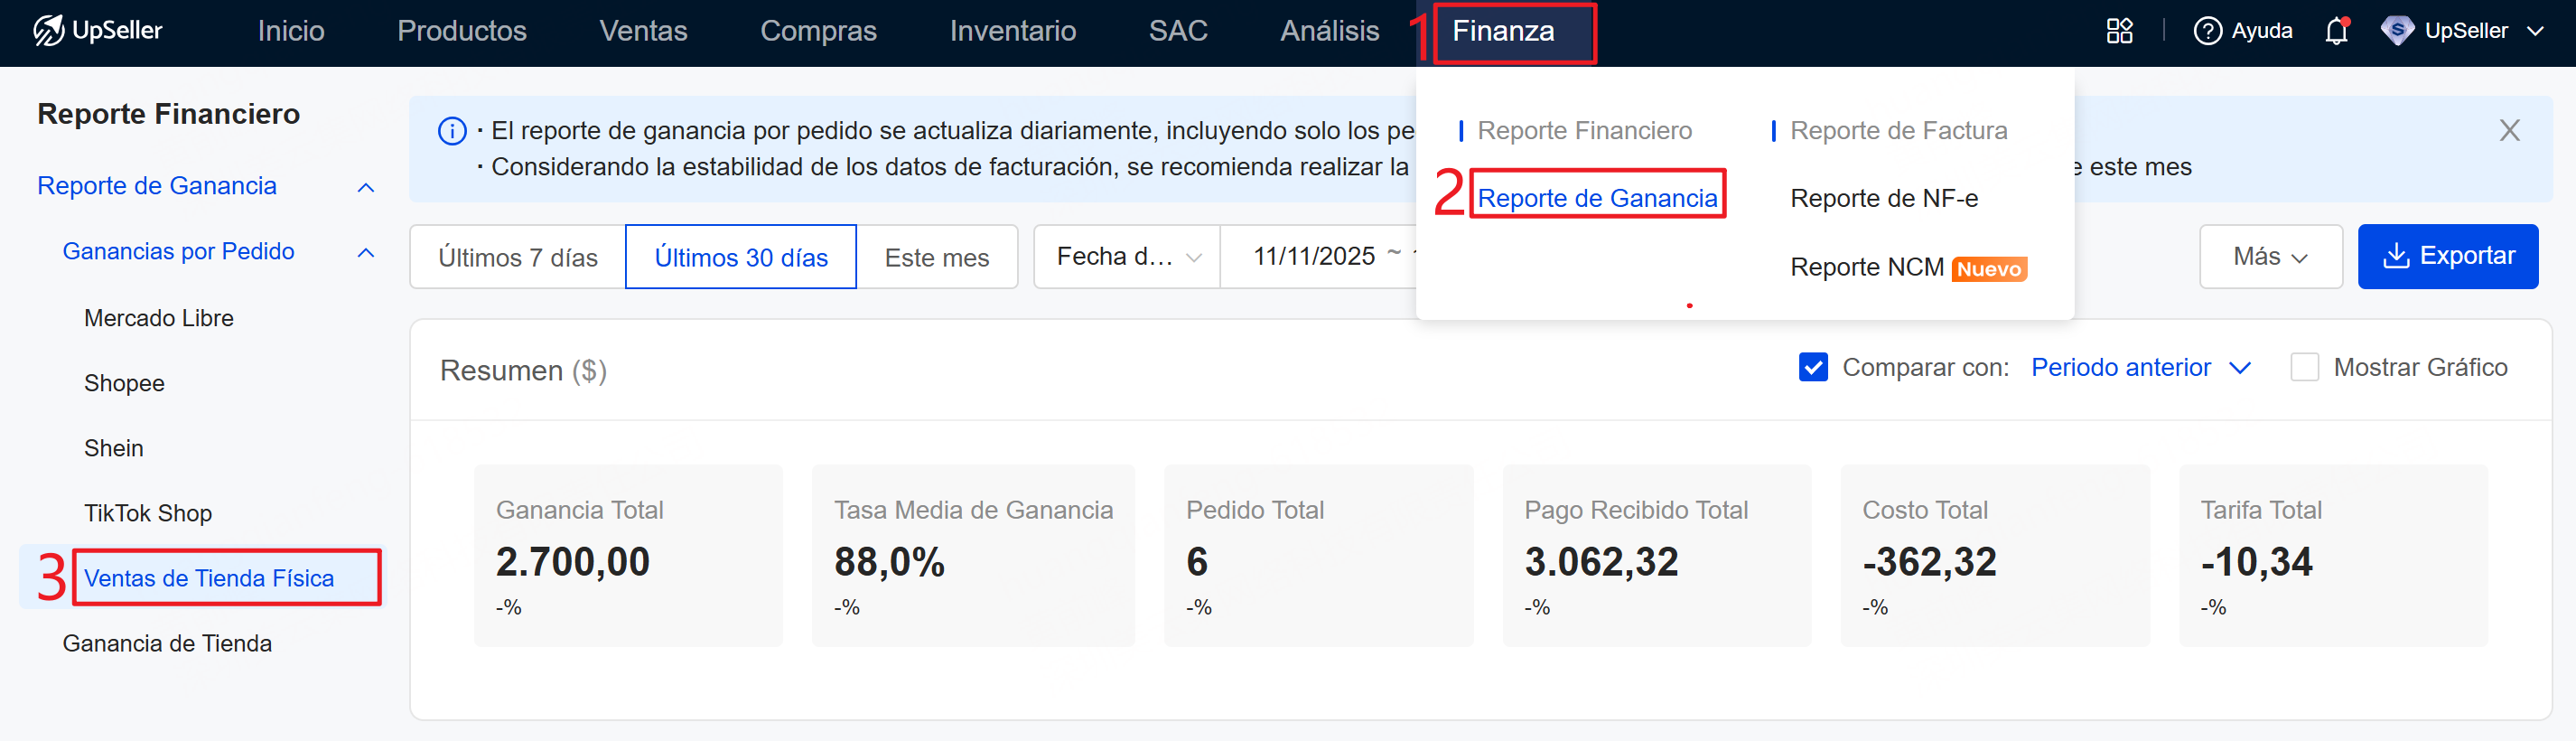Viewport: 2576px width, 741px height.
Task: Click the UpSeller rocket logo icon
Action: click(48, 31)
